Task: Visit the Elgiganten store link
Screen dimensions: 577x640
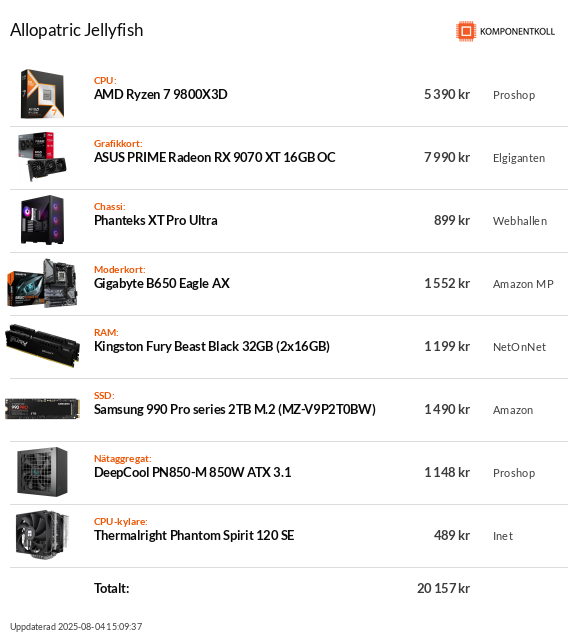Action: pos(519,158)
